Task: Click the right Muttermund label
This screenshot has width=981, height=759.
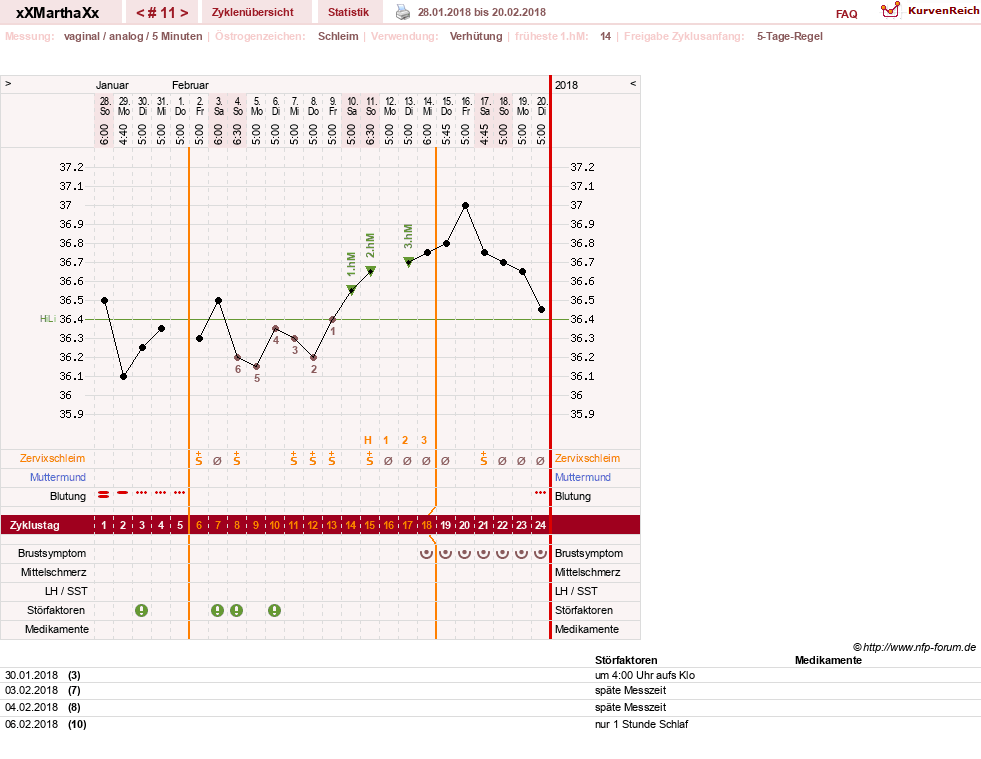Action: point(582,477)
